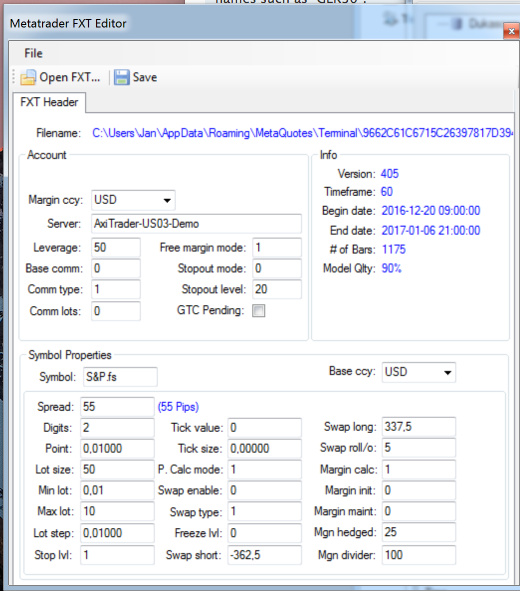
Task: Click the Save toolbar label
Action: point(145,77)
